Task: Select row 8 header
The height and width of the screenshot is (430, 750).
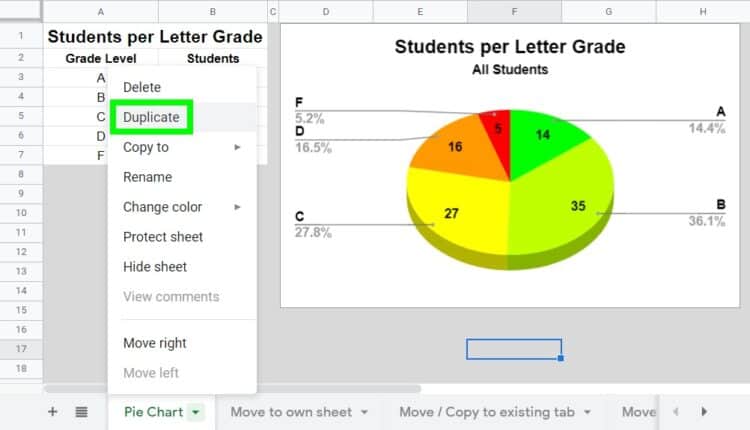Action: [21, 174]
